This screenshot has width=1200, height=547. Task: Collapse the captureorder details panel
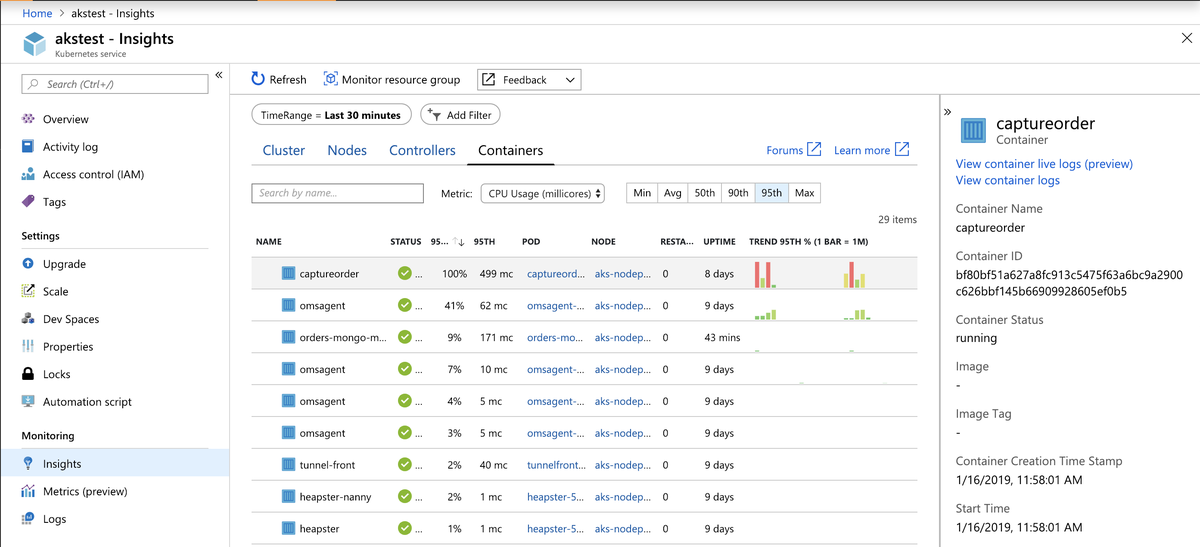click(x=947, y=112)
